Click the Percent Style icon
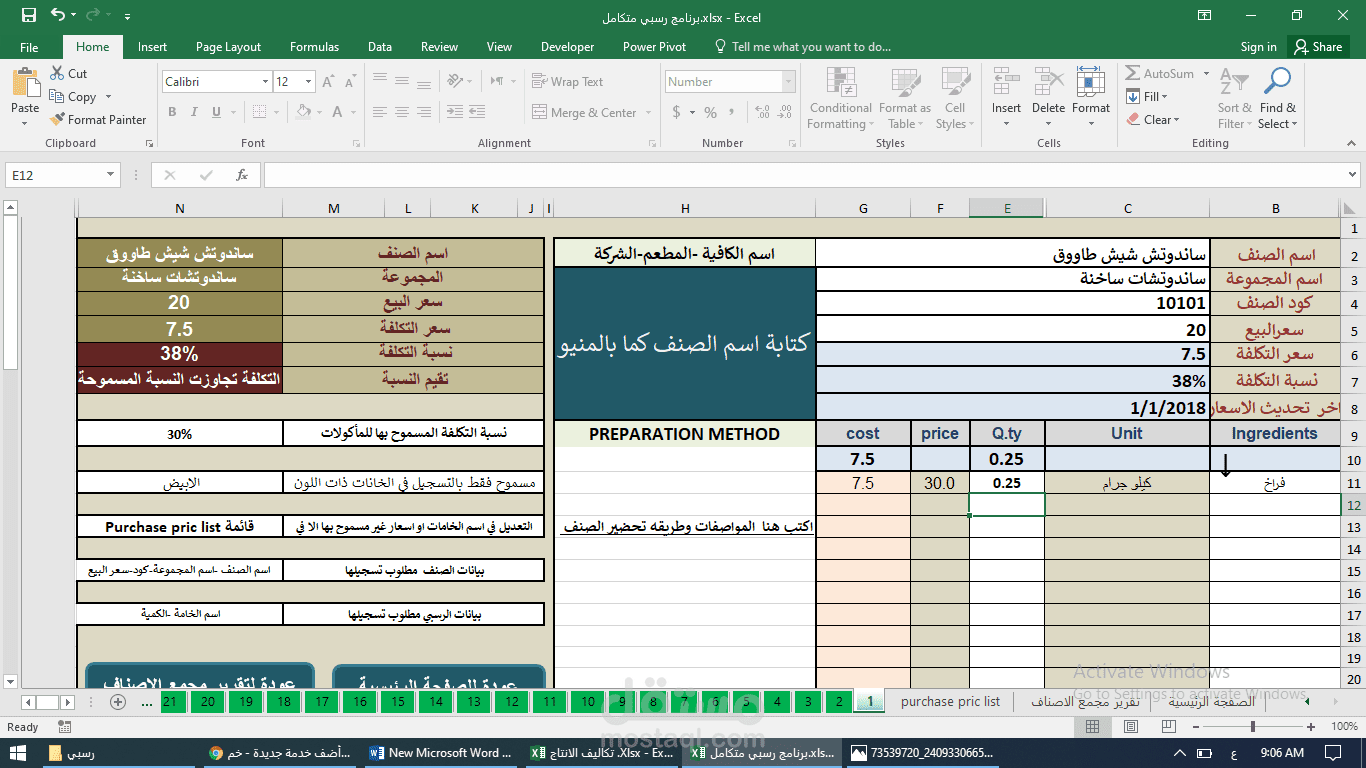1366x768 pixels. pos(710,113)
